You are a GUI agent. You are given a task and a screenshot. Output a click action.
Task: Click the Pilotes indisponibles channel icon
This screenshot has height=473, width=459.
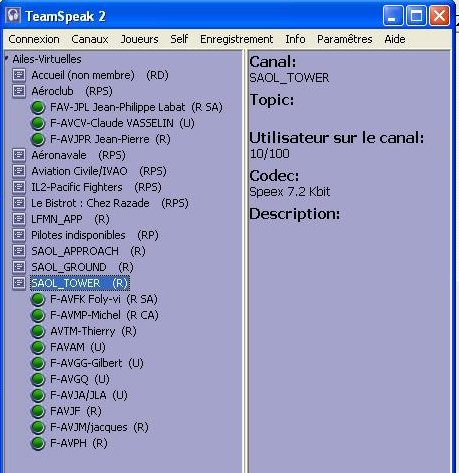(19, 235)
